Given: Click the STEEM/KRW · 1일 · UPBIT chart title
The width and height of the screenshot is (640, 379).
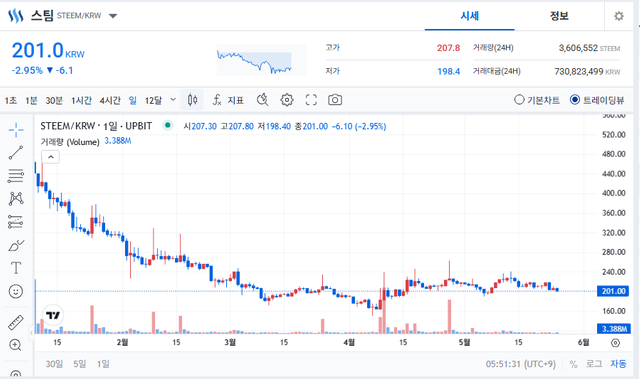Looking at the screenshot, I should (x=96, y=126).
